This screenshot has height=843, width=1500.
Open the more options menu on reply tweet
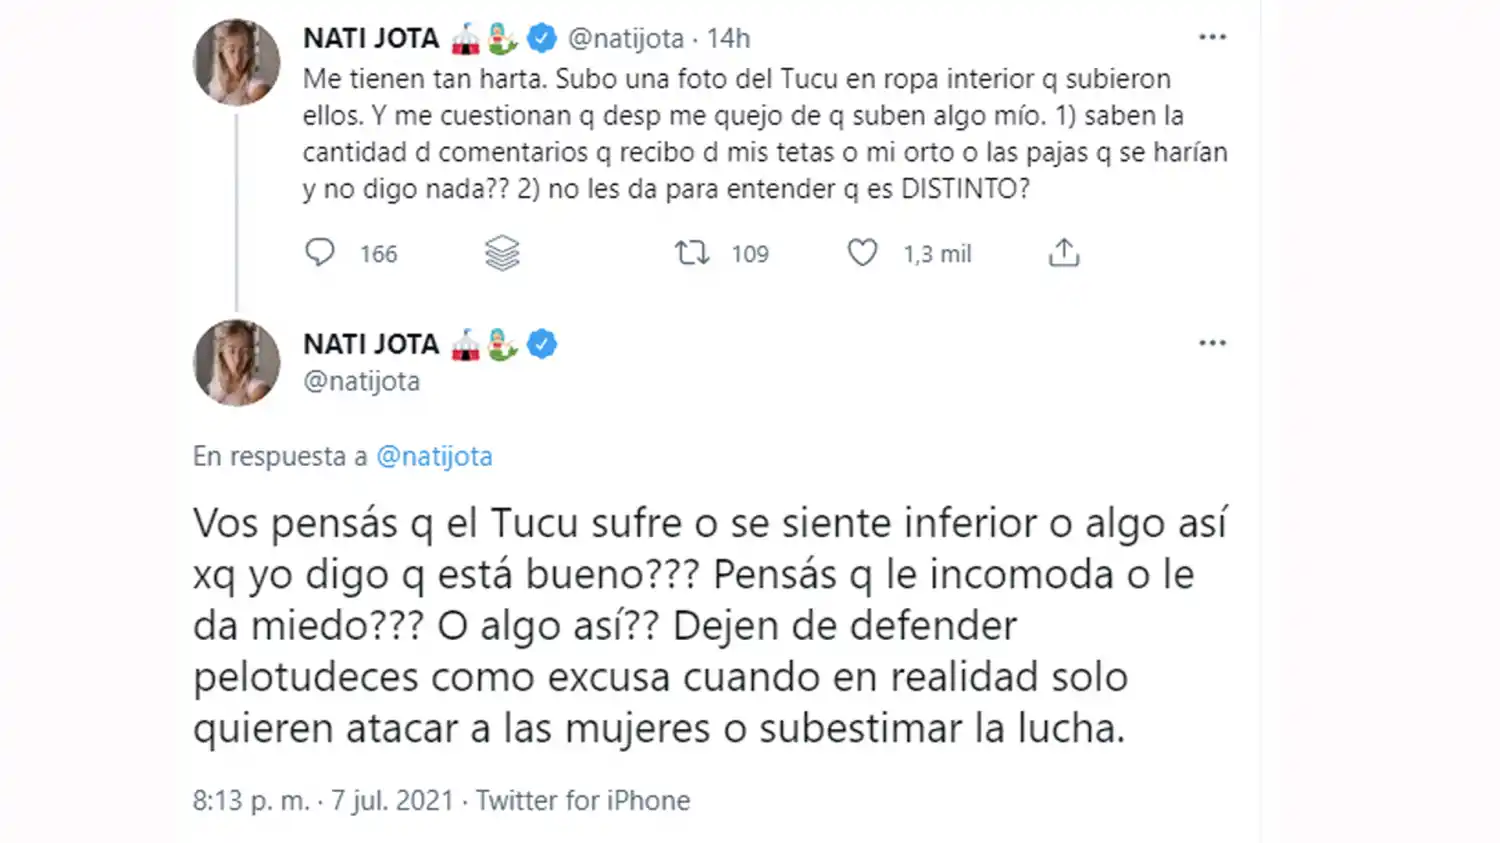[x=1212, y=342]
